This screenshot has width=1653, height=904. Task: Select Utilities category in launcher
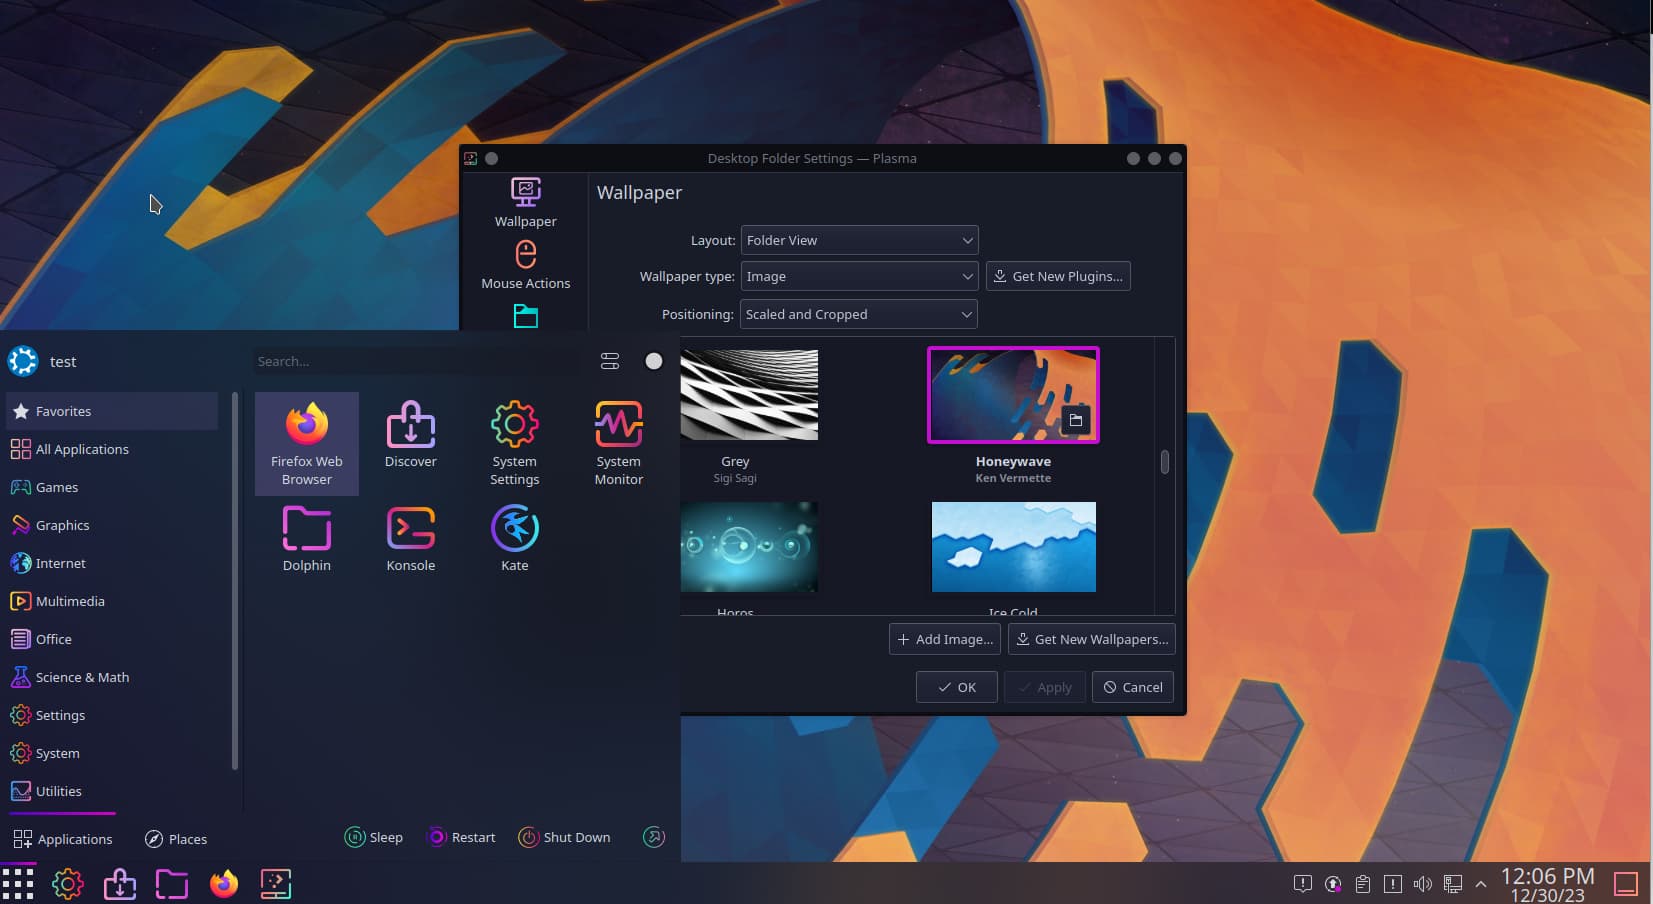click(112, 791)
